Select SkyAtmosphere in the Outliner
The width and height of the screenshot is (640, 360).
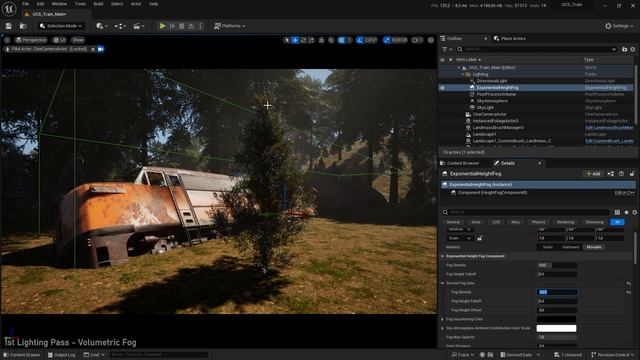coord(492,101)
